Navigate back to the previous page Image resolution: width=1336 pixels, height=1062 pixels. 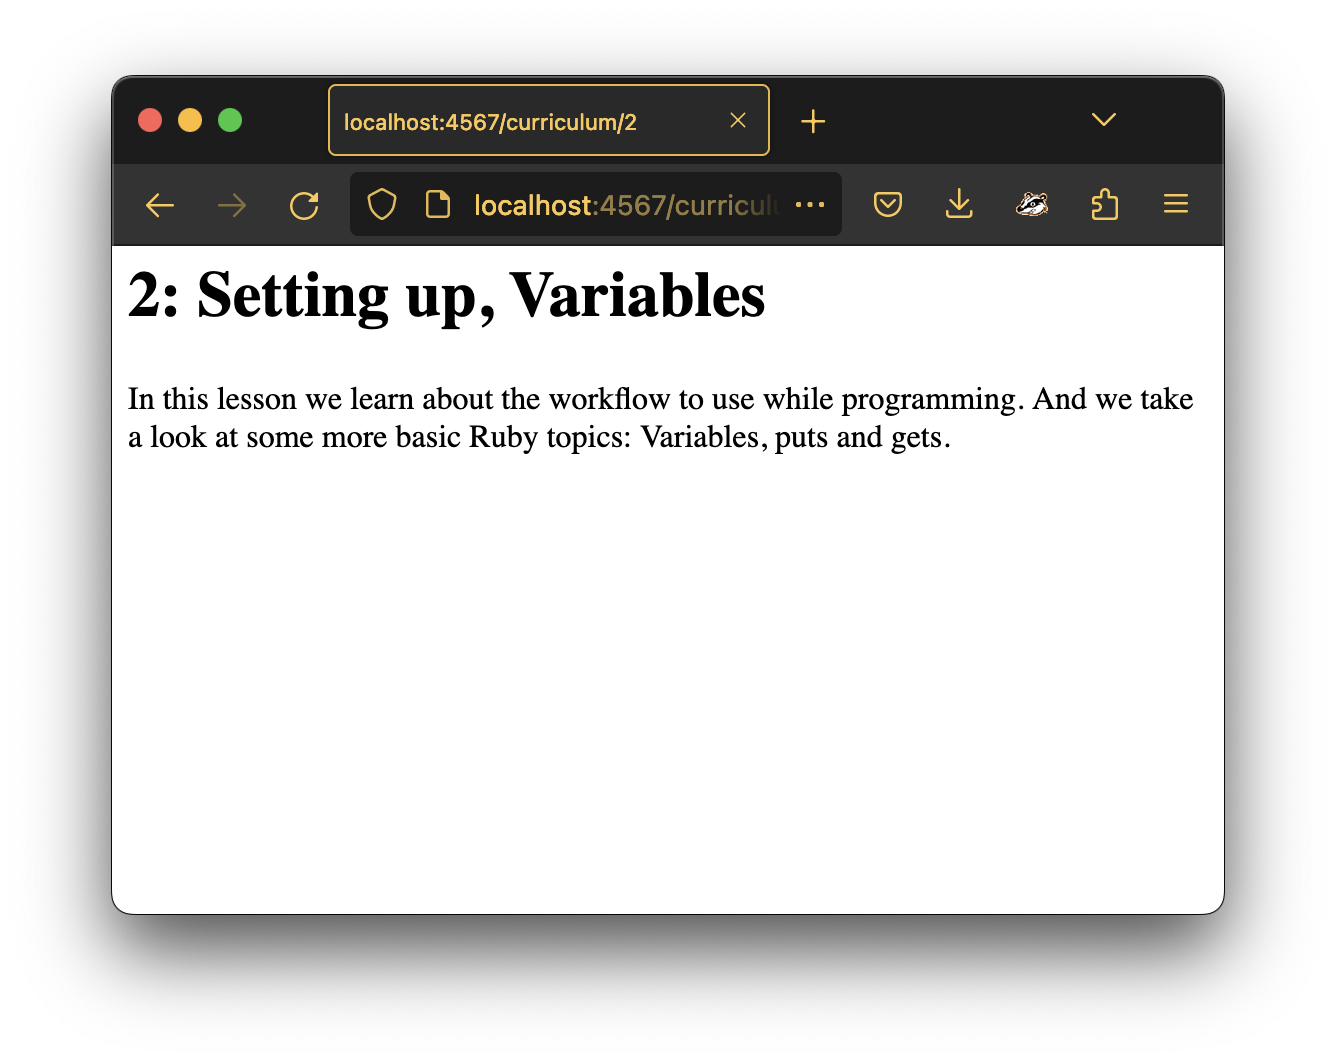tap(159, 205)
